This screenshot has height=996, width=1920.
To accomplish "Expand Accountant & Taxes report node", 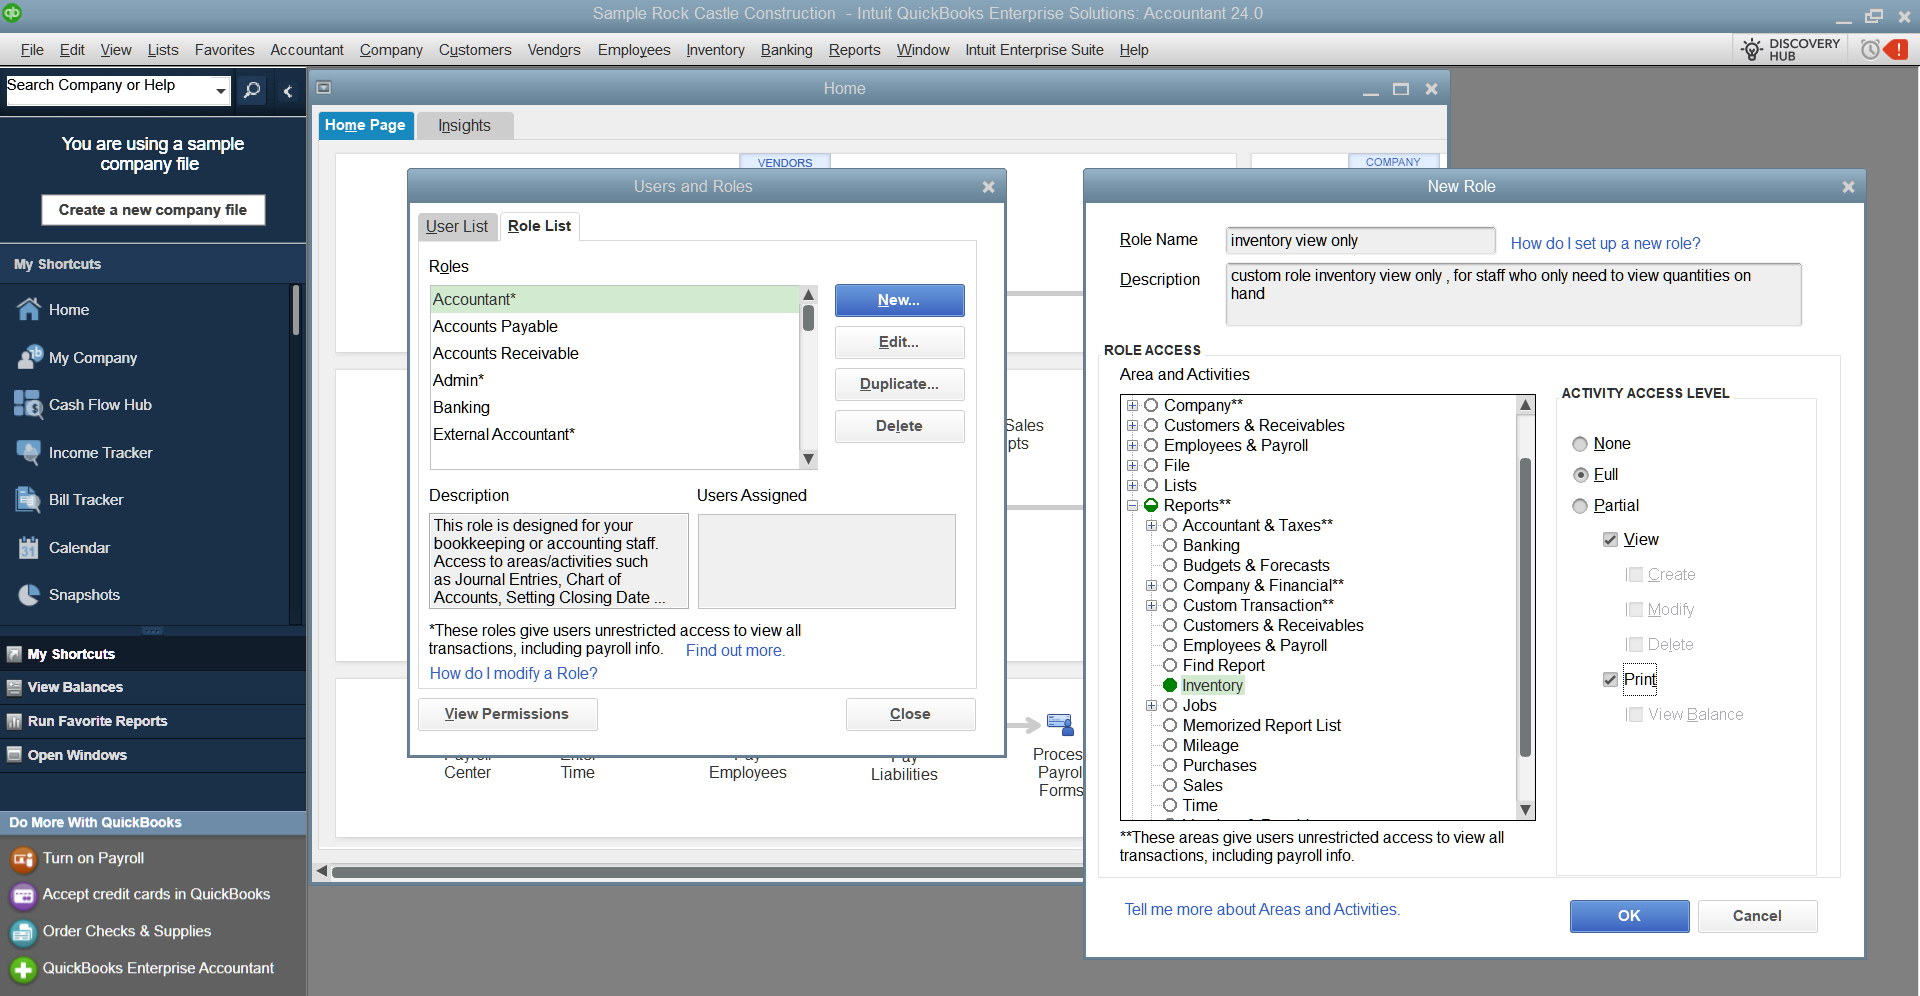I will tap(1151, 526).
